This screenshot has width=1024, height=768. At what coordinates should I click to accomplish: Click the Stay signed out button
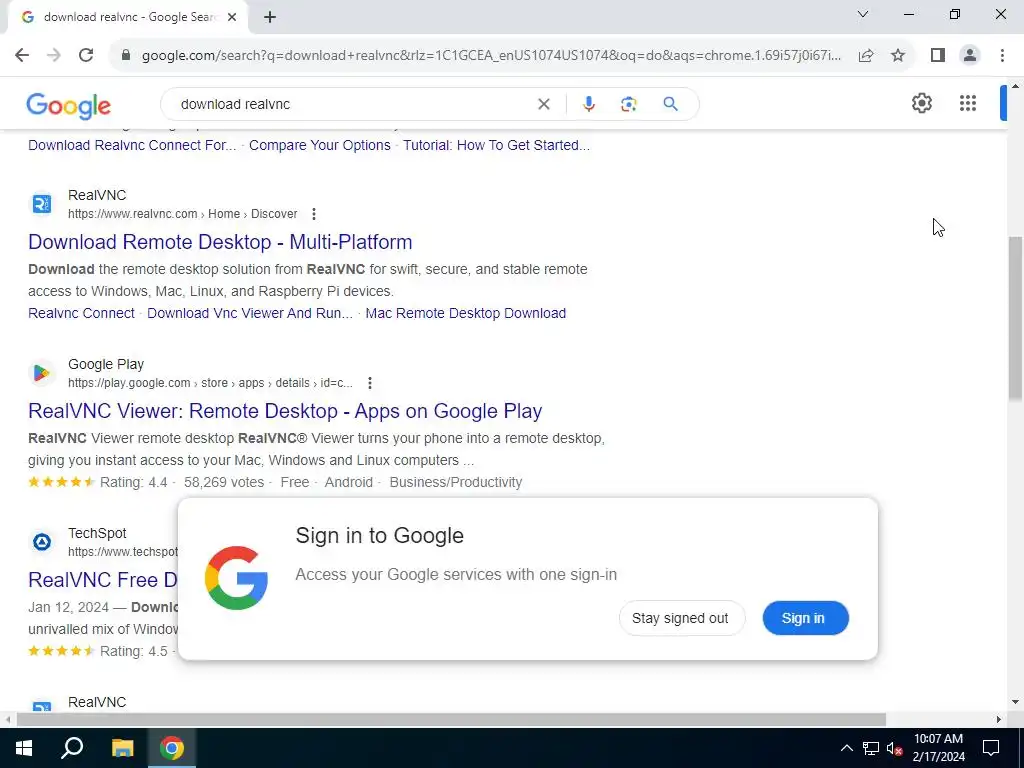(x=681, y=618)
